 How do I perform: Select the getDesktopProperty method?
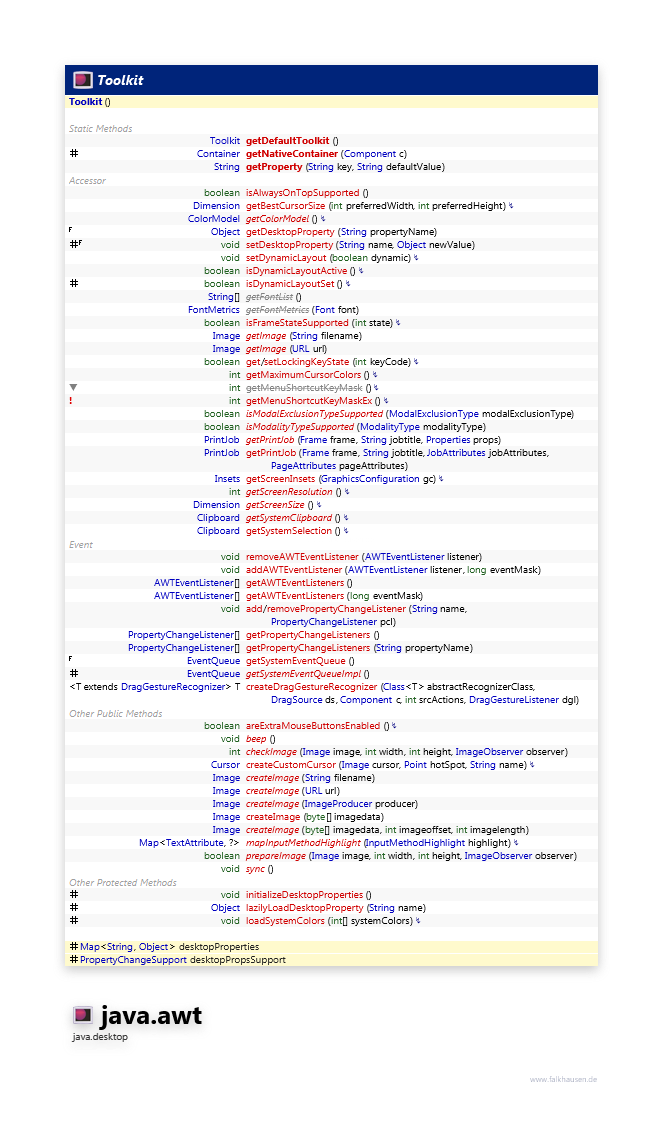click(290, 232)
